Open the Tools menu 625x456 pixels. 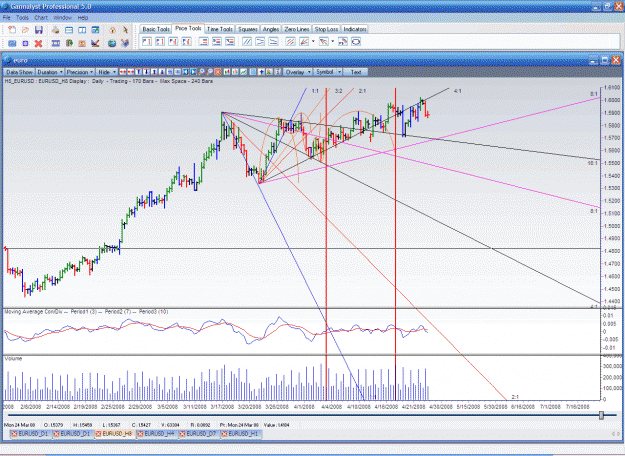22,18
